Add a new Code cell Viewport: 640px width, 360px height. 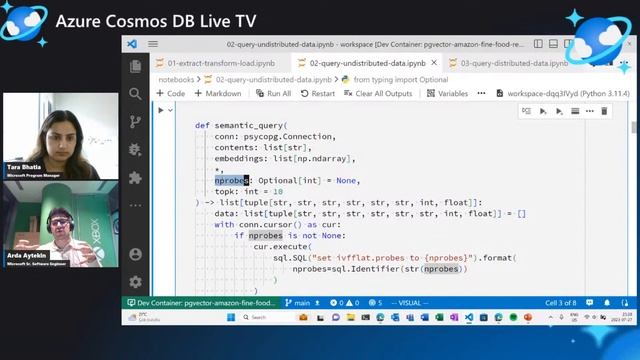pos(171,93)
